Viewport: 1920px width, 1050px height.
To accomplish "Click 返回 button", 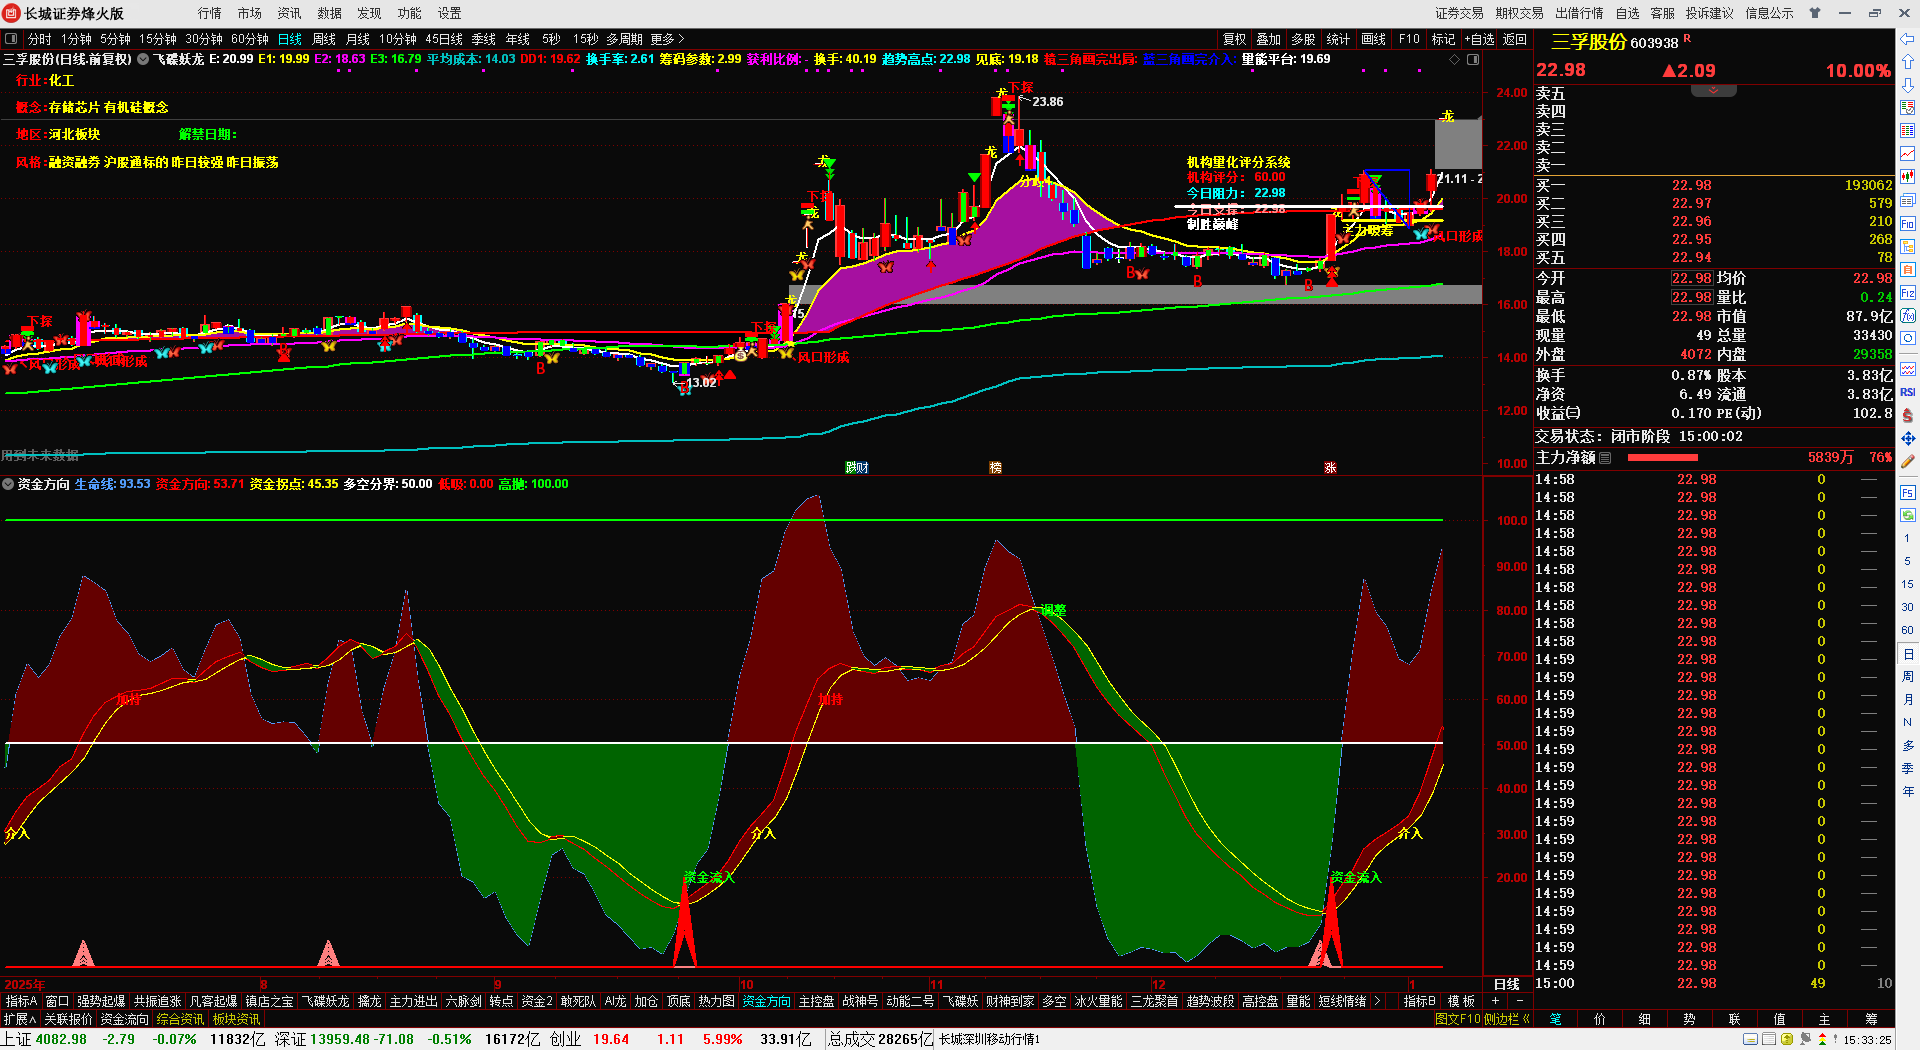I will (1515, 39).
